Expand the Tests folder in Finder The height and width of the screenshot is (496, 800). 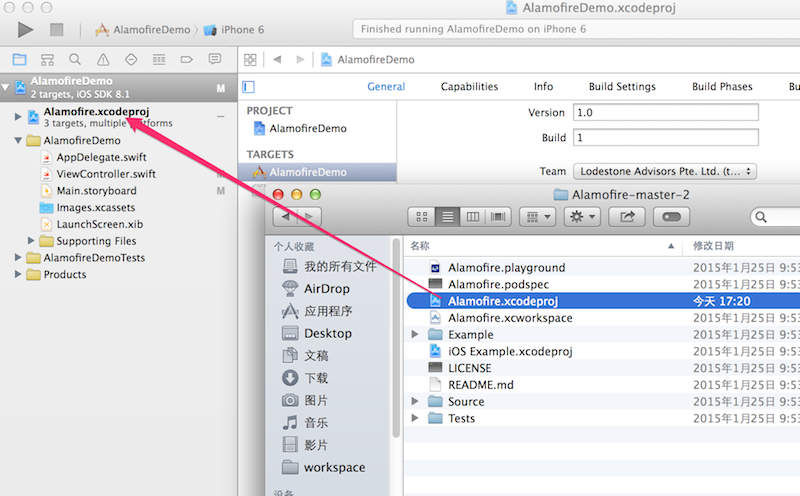(x=415, y=418)
